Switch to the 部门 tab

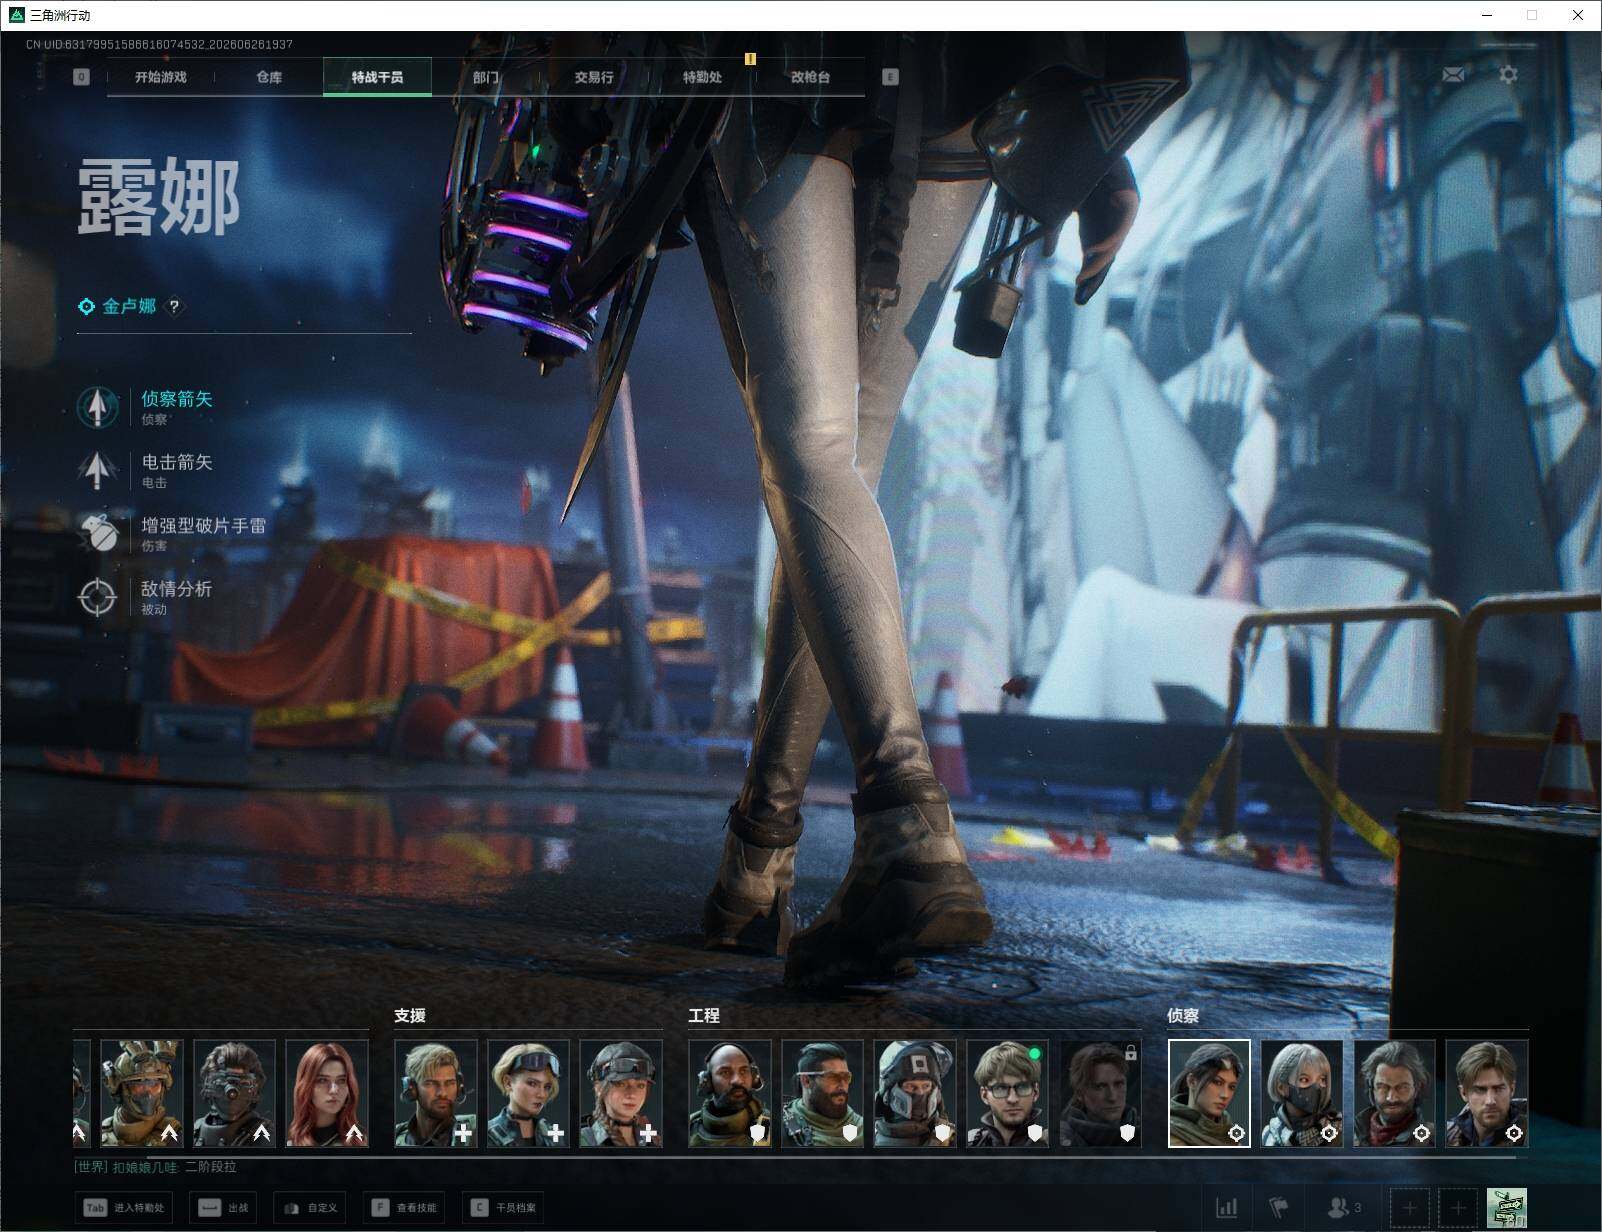[486, 77]
